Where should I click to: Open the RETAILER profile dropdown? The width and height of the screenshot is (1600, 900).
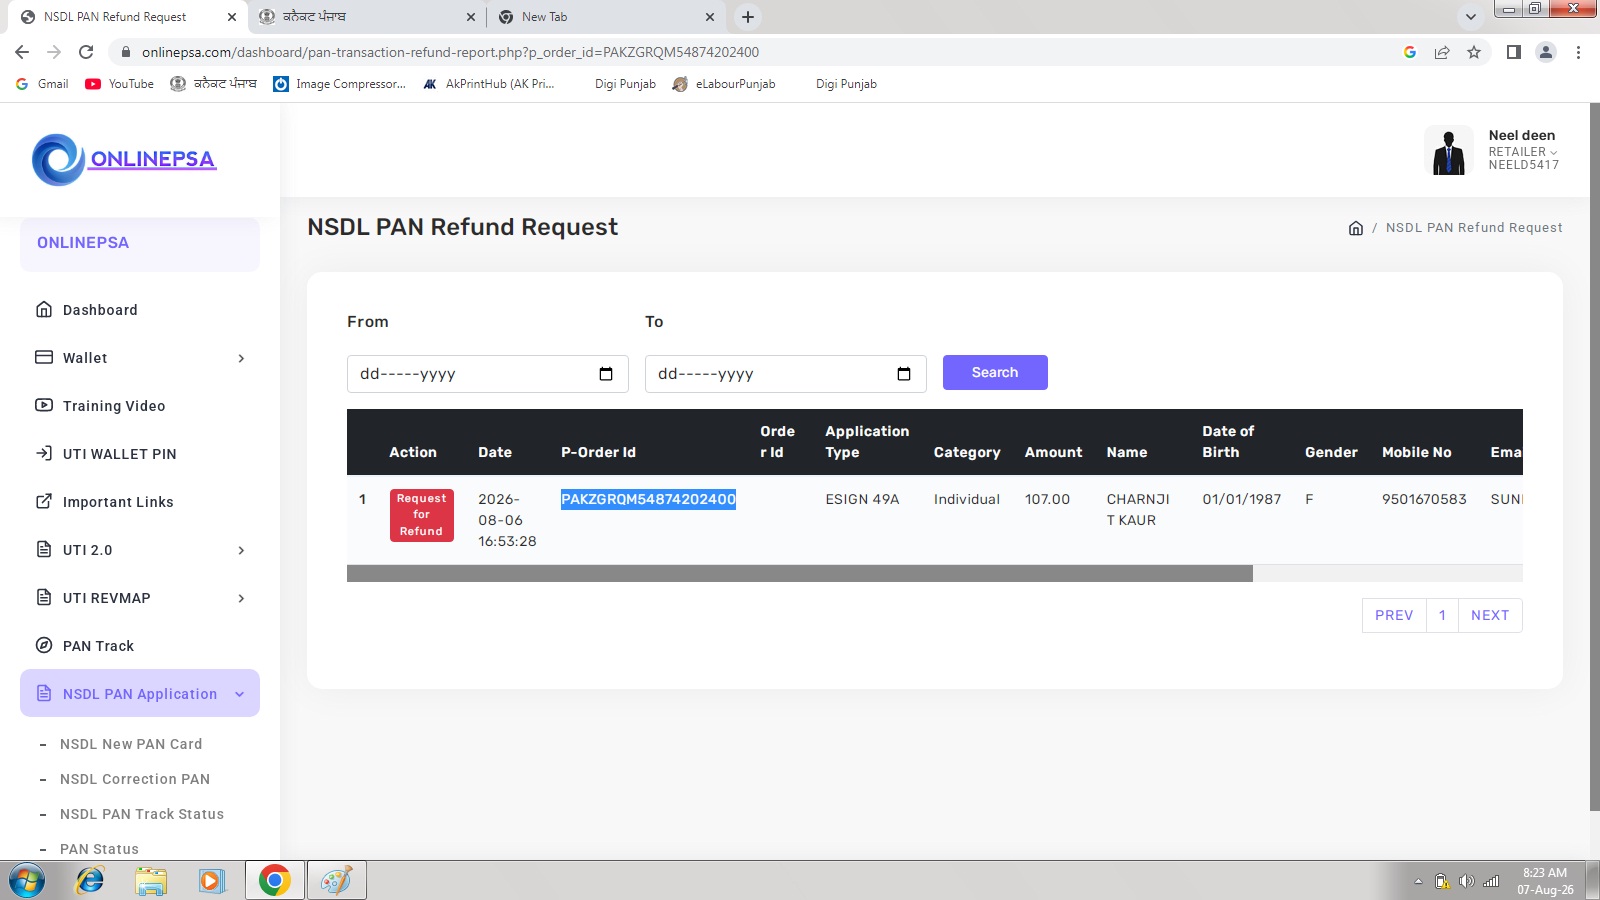click(1522, 152)
